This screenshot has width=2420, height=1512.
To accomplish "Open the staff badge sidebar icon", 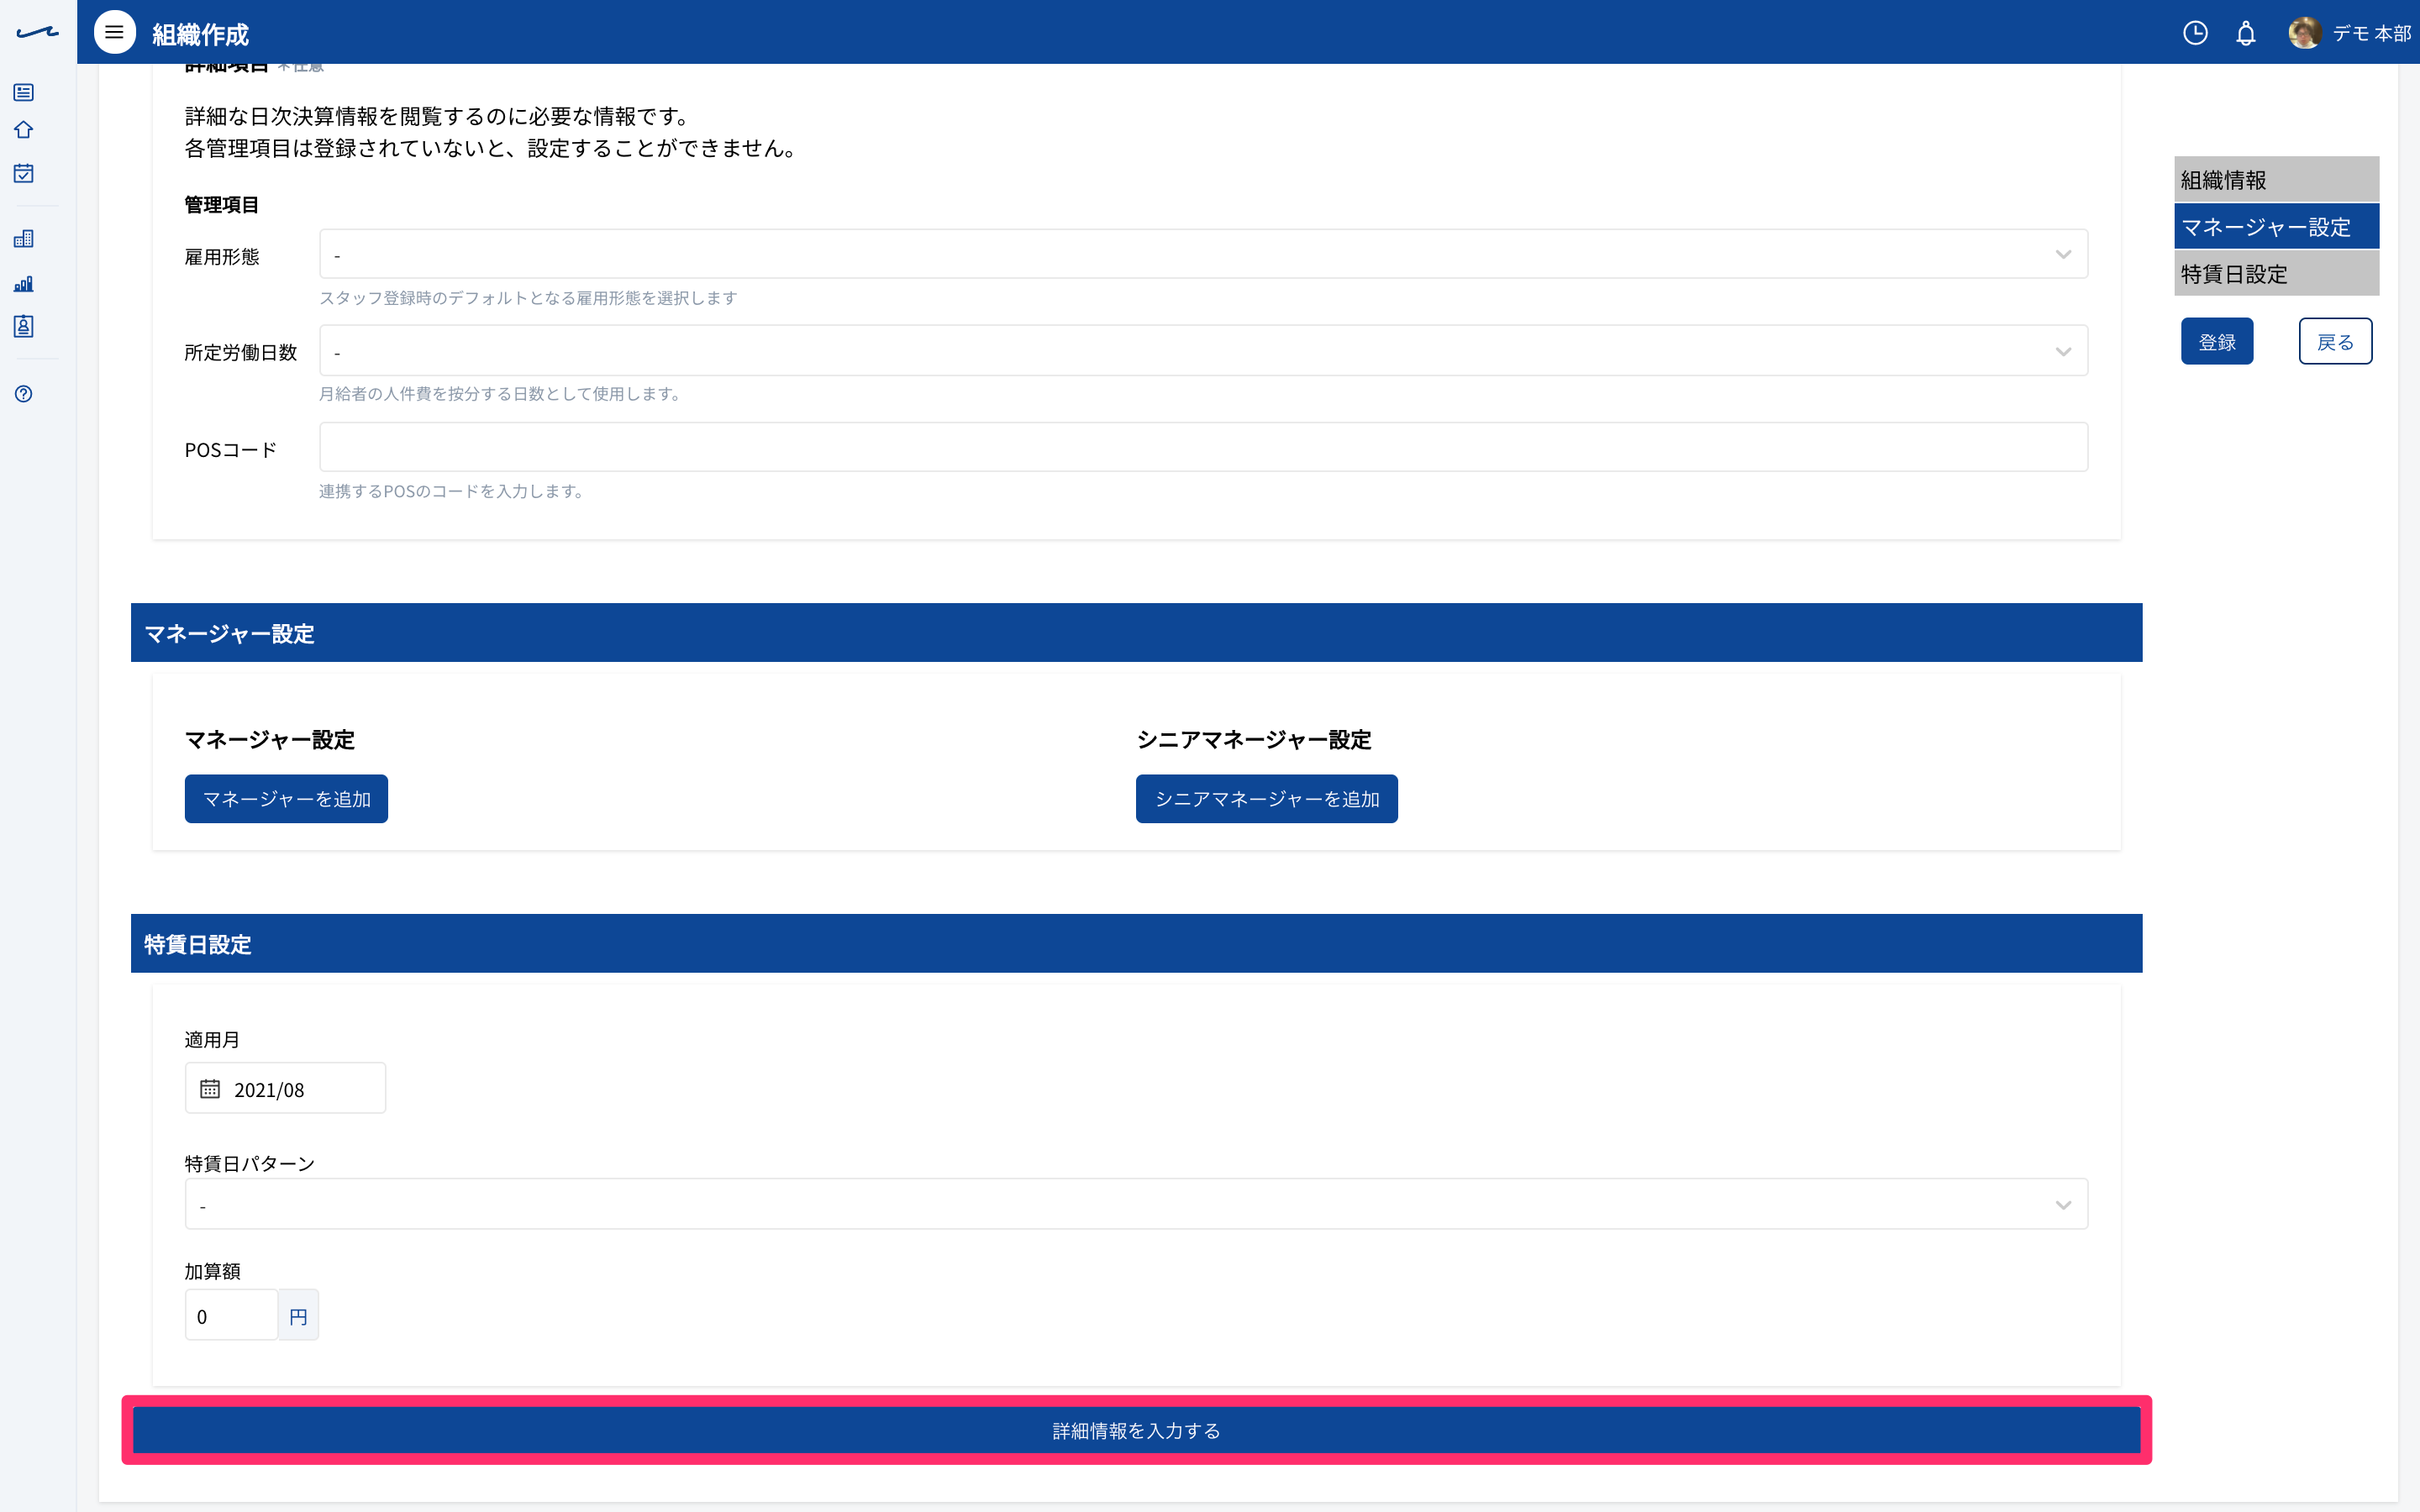I will point(24,326).
